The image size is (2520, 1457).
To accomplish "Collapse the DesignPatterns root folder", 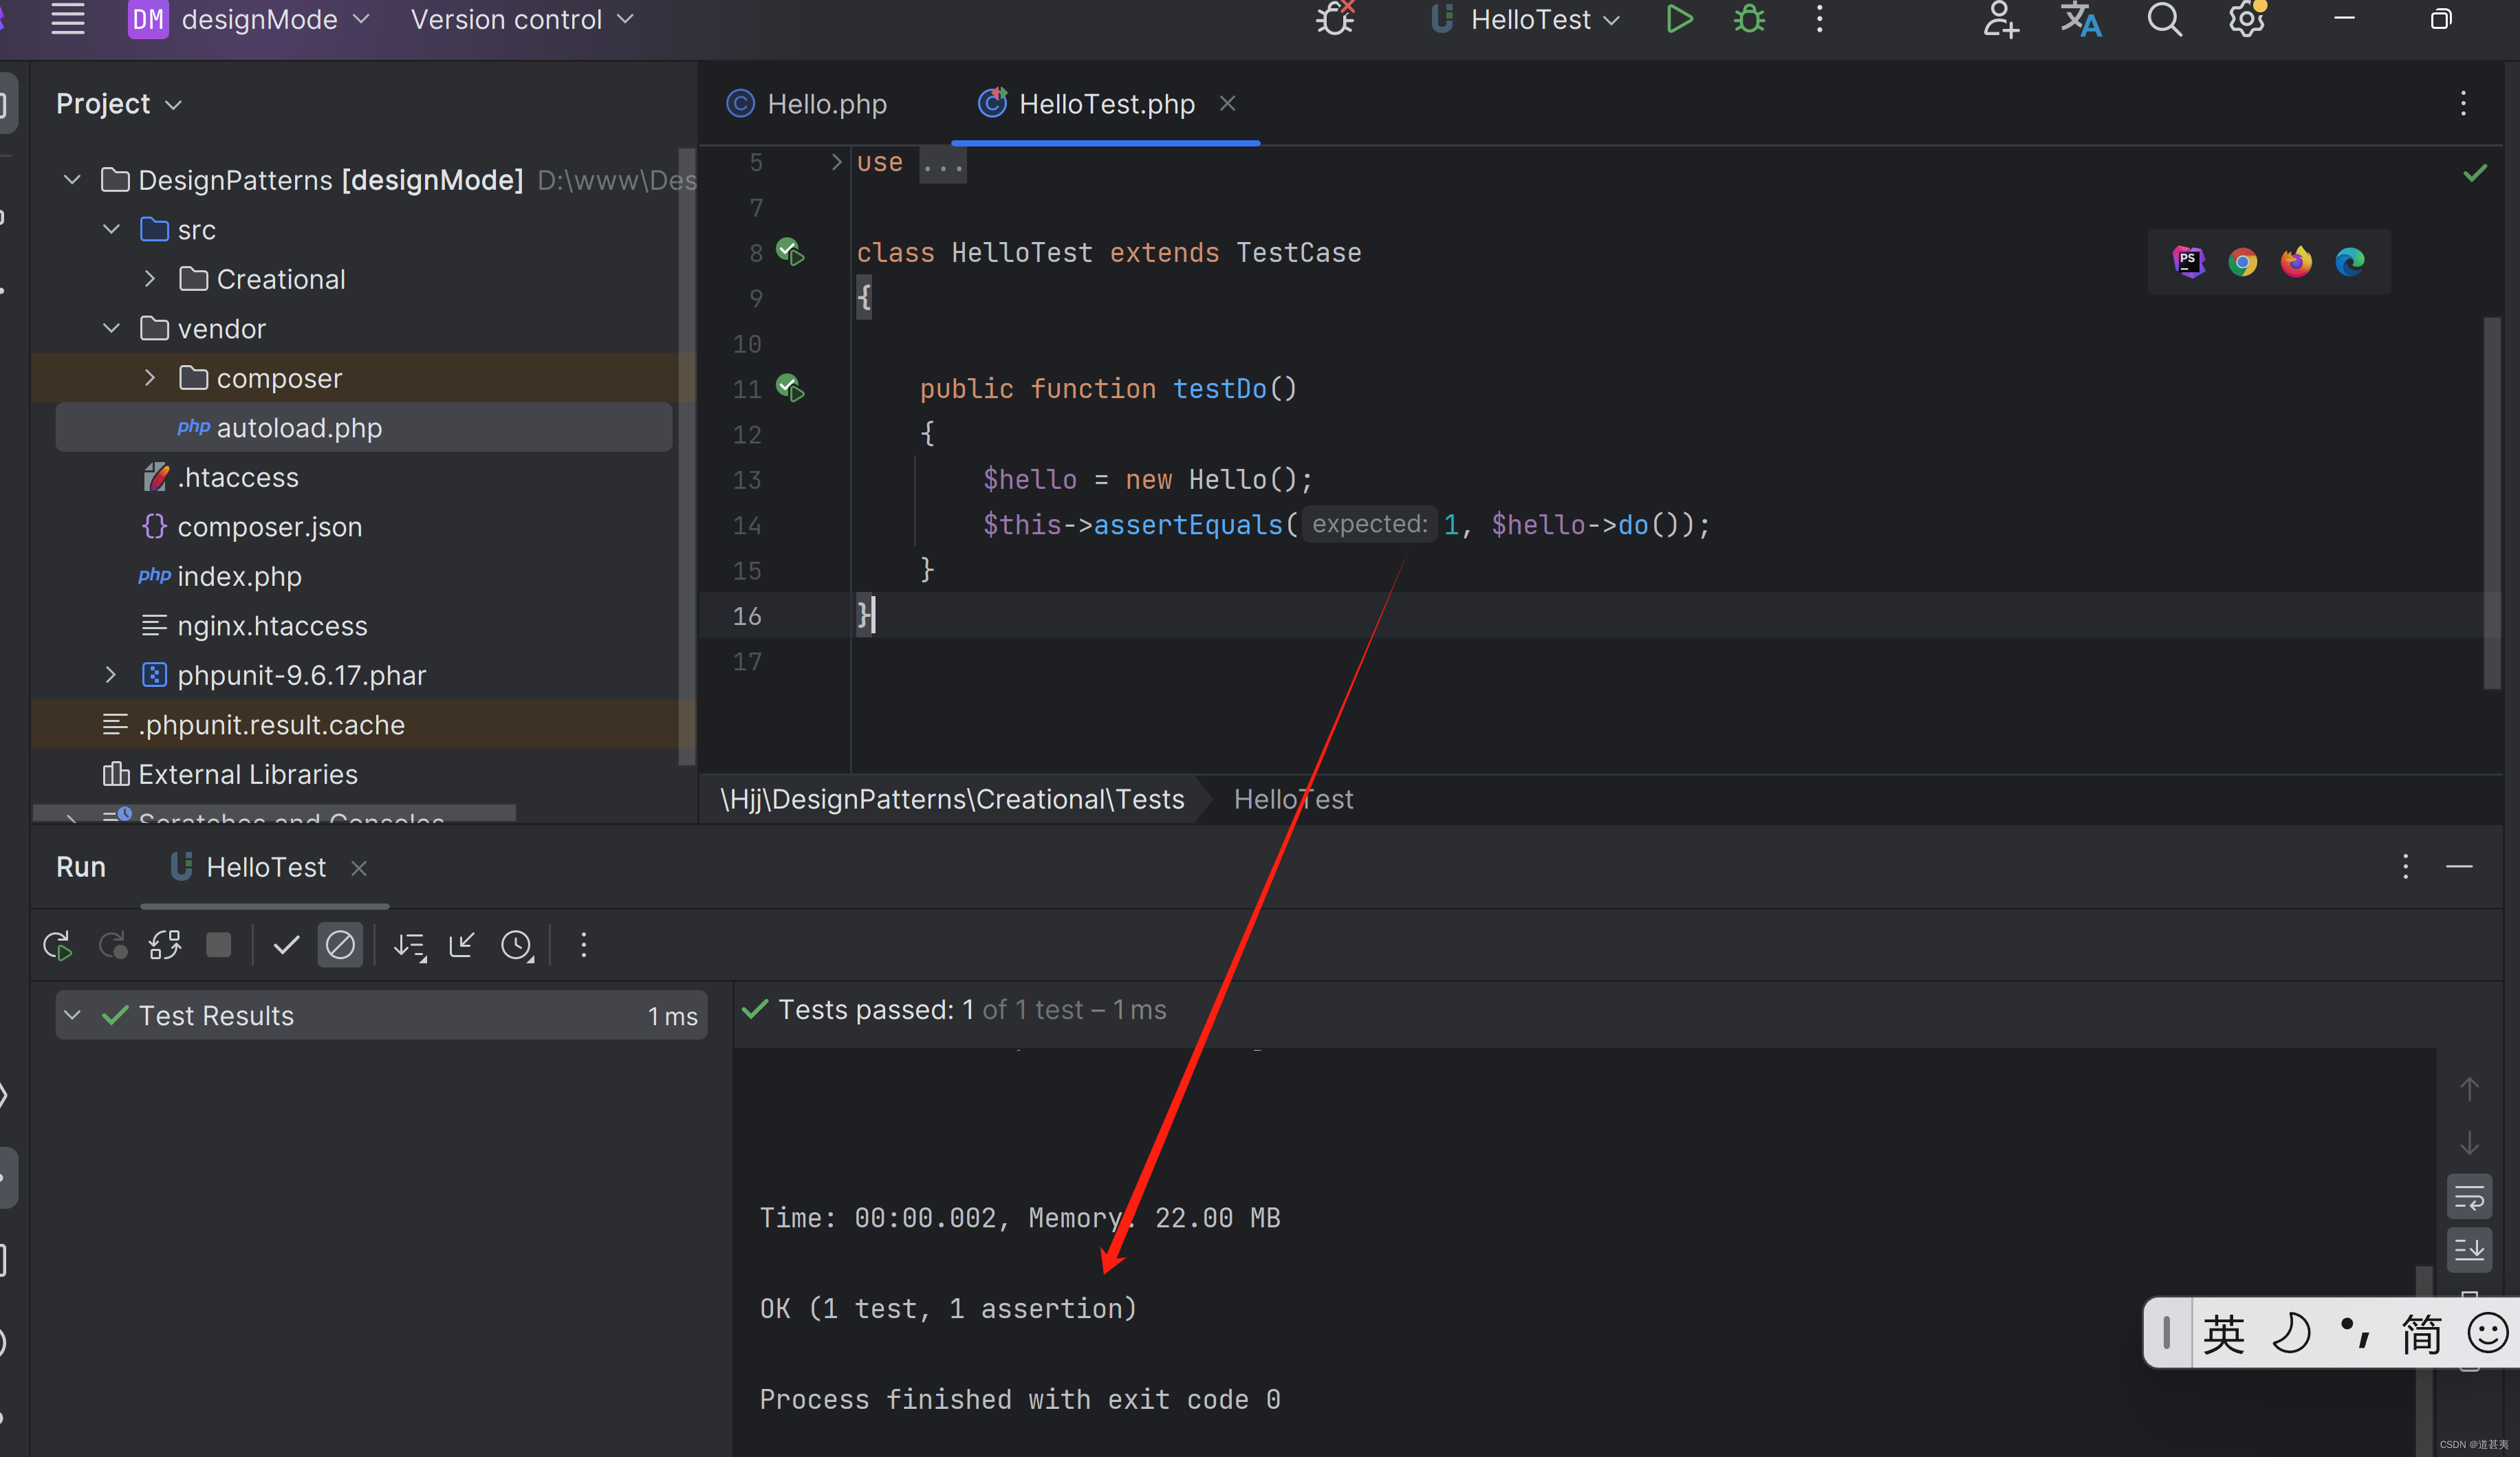I will (x=72, y=180).
